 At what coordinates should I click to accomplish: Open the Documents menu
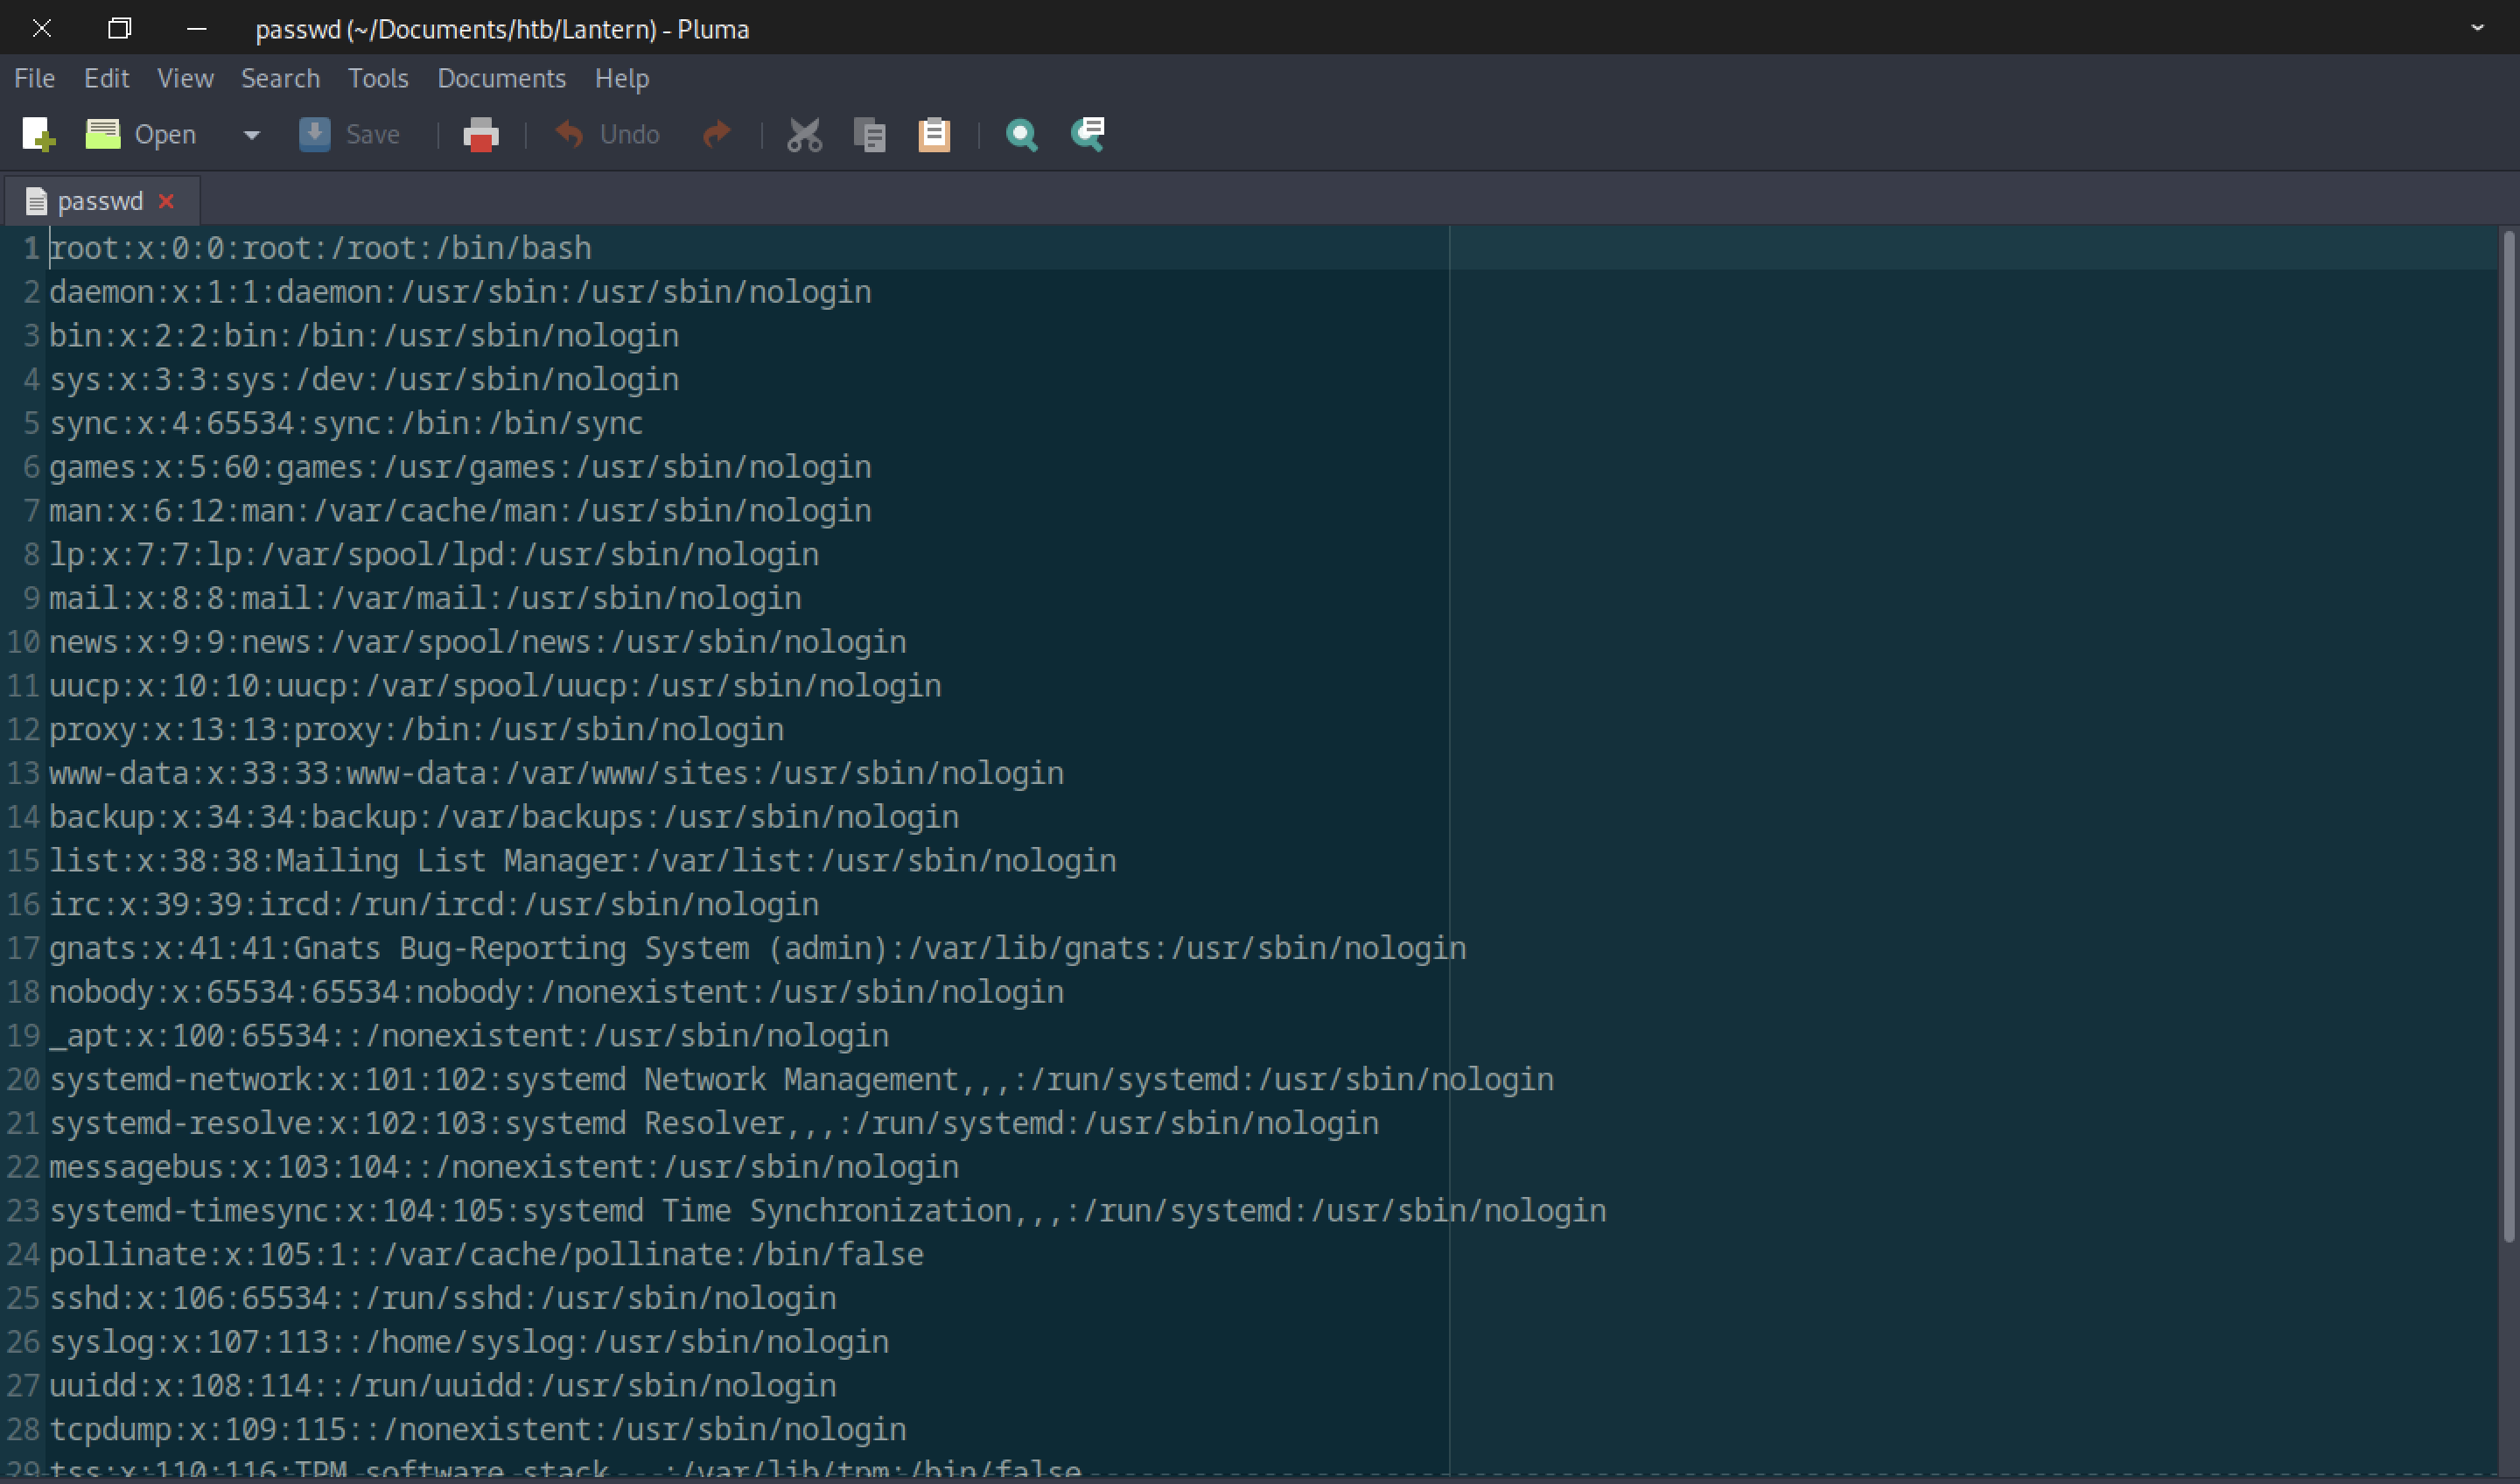point(501,78)
